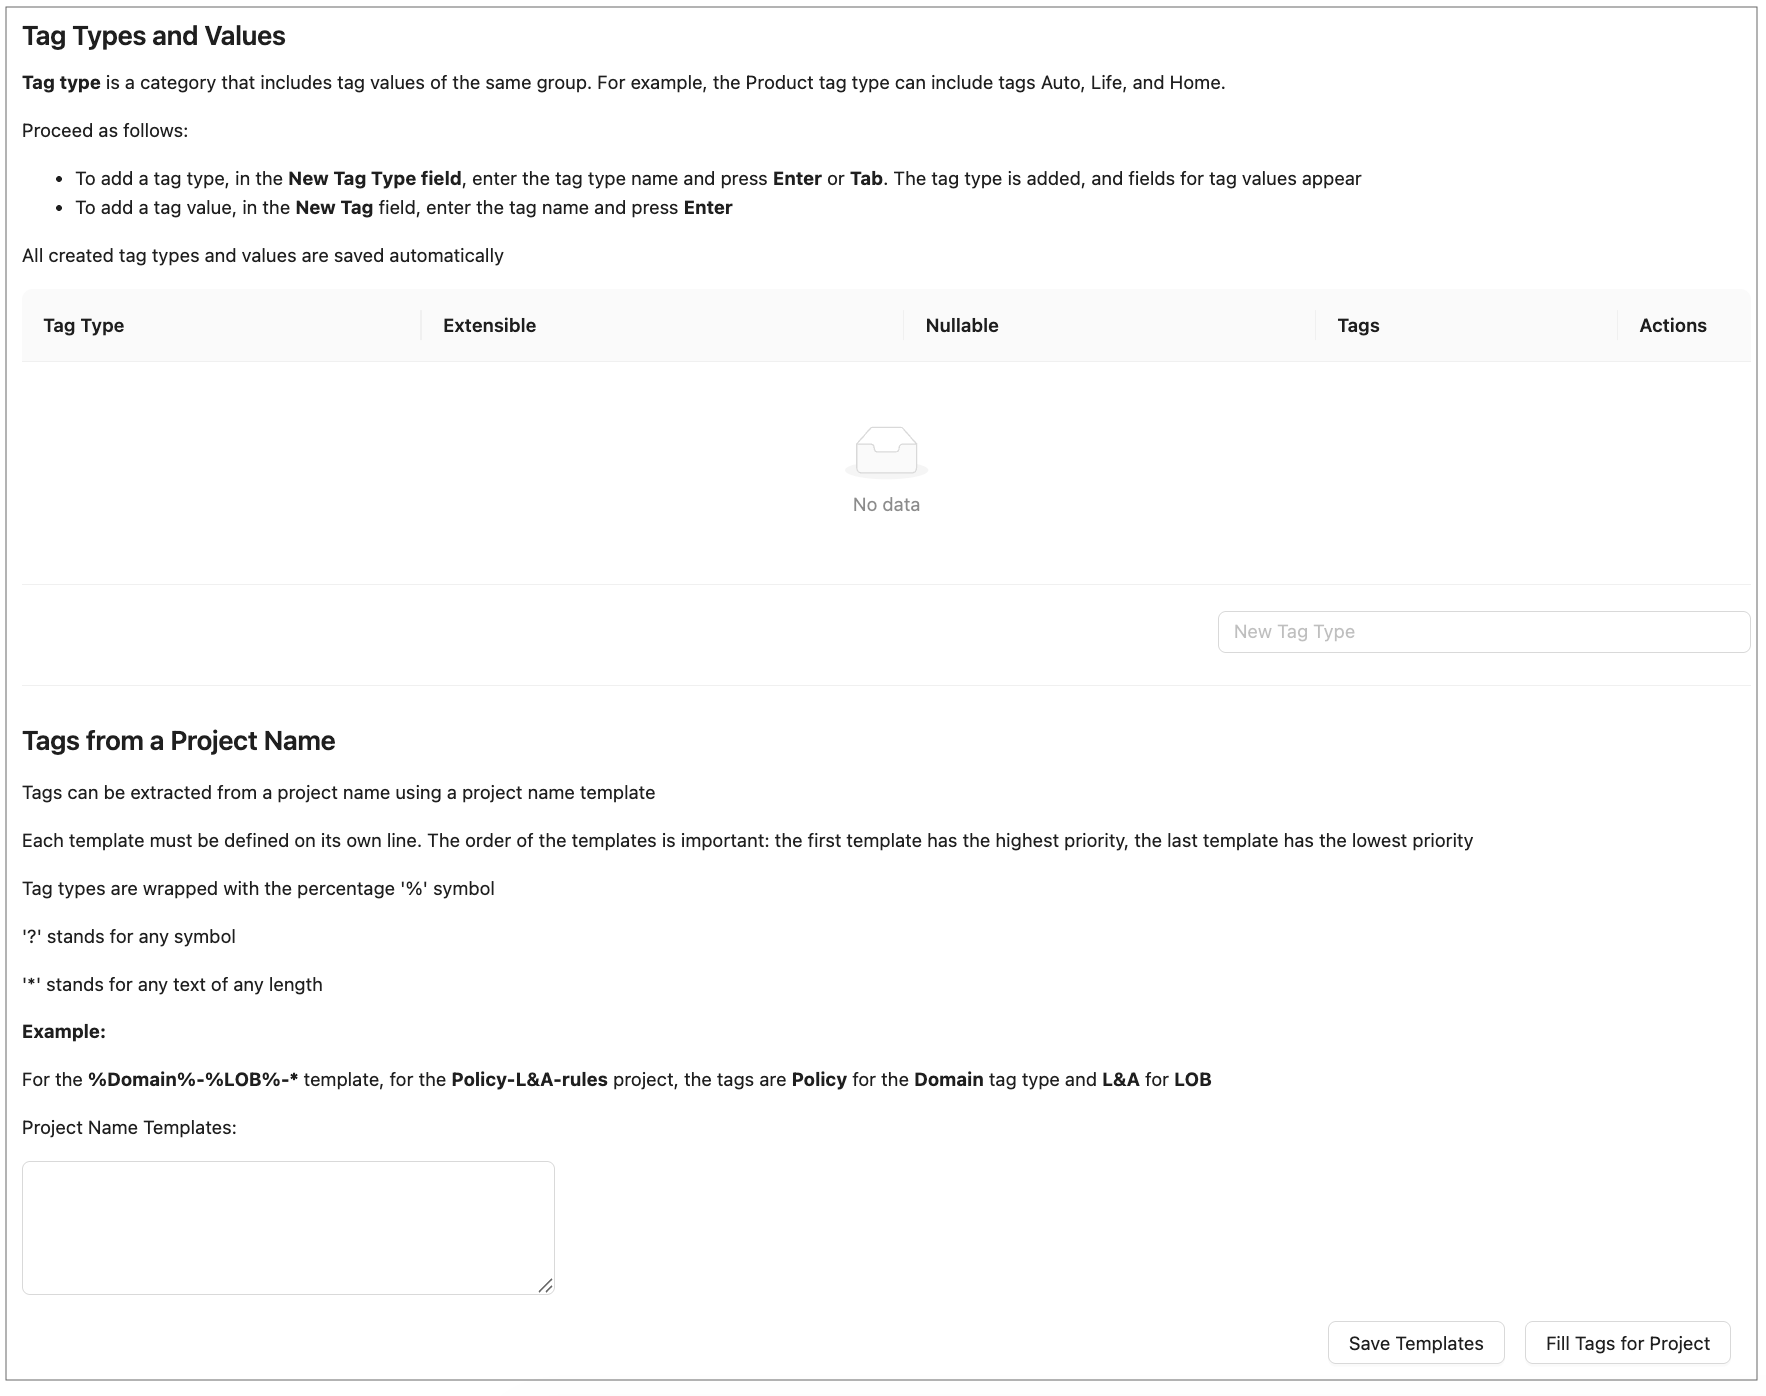The height and width of the screenshot is (1396, 1766).
Task: Click the bold New Tag Type field text
Action: coord(374,179)
